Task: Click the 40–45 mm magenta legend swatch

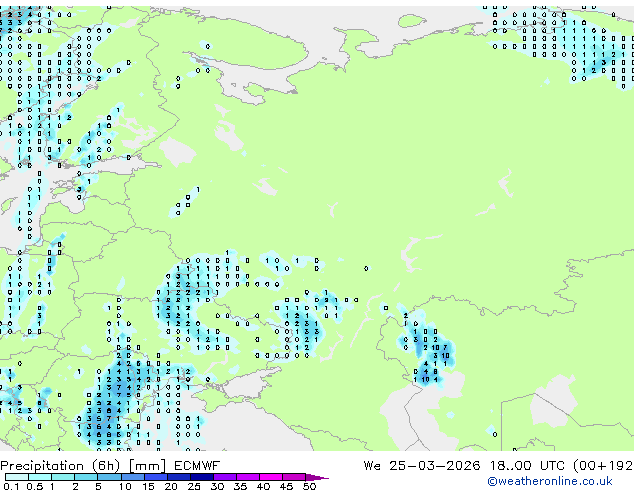Action: point(271,477)
